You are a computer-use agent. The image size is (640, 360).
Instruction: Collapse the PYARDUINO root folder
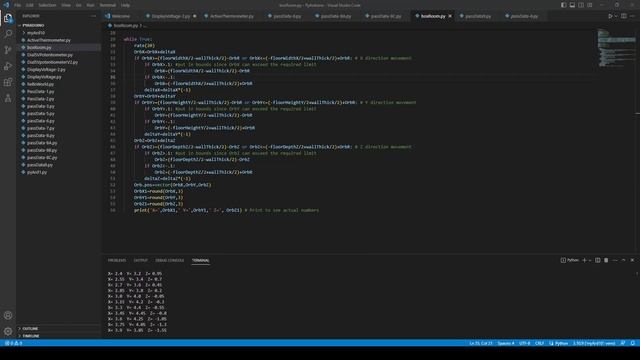coord(33,25)
